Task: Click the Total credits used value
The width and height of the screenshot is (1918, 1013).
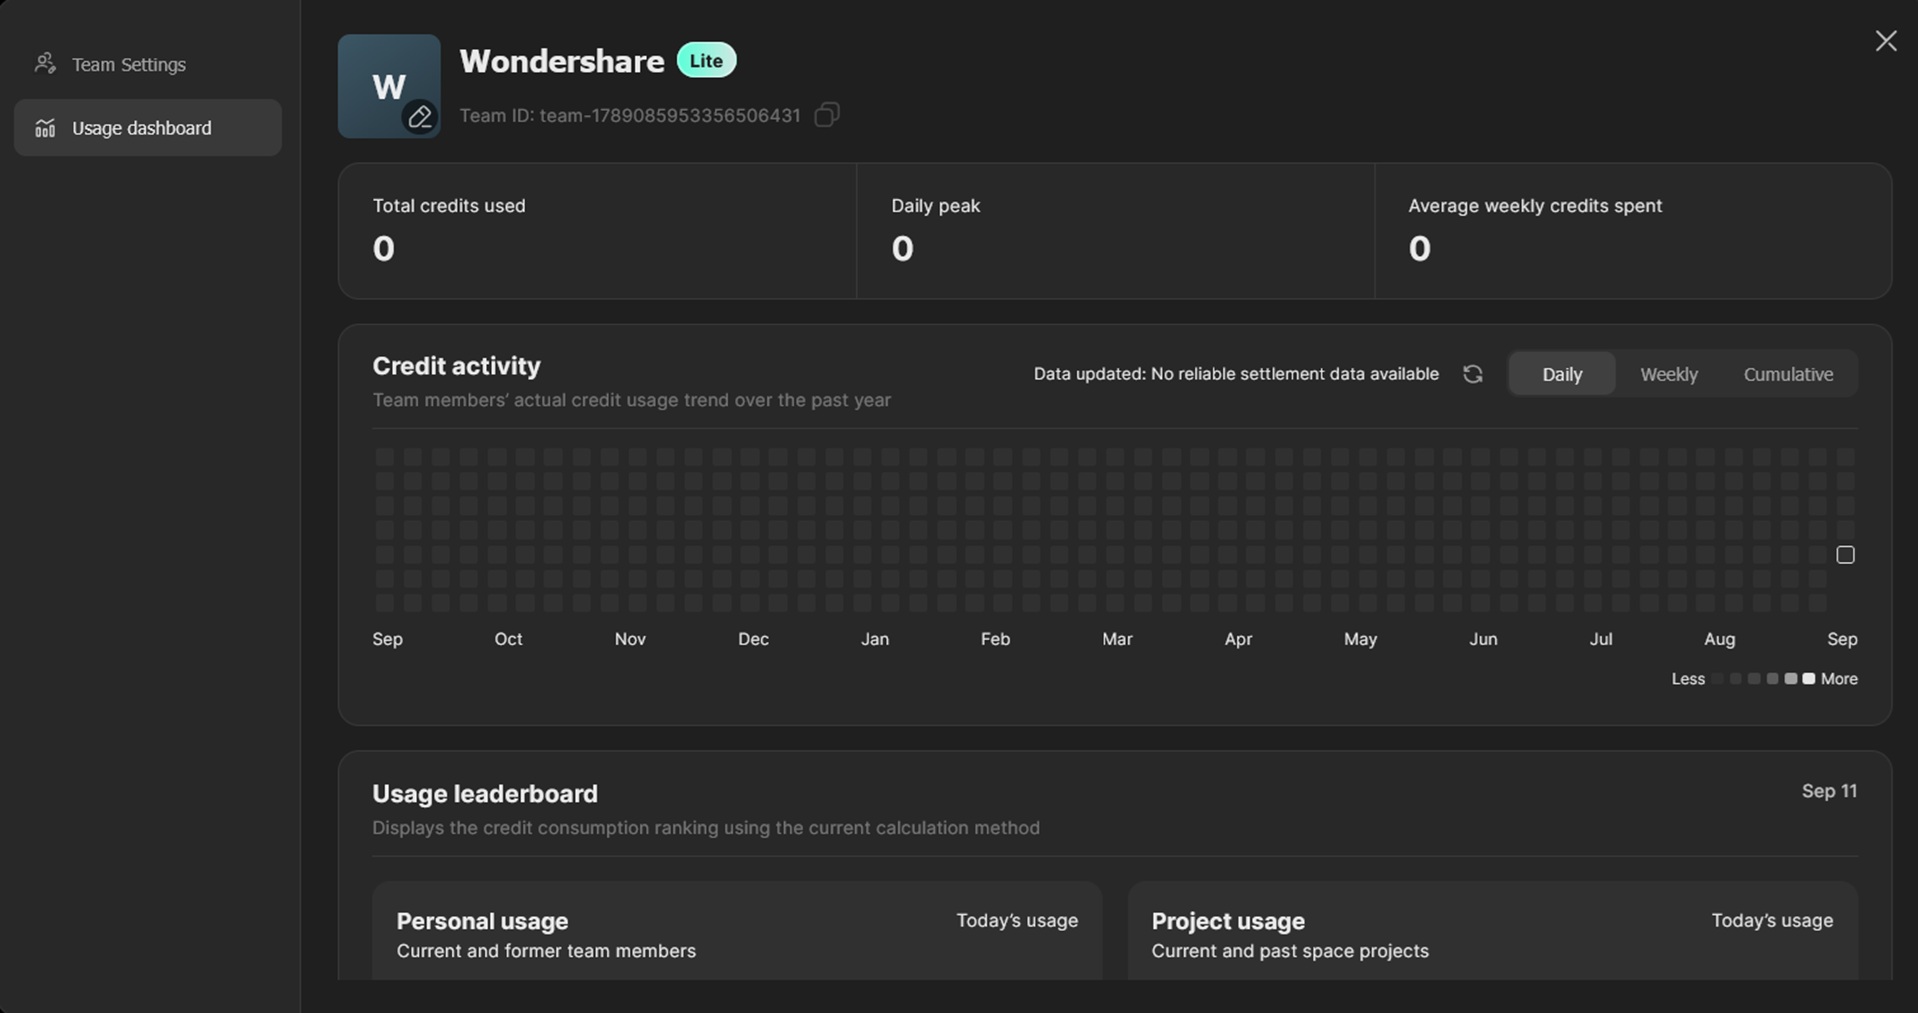Action: [384, 248]
